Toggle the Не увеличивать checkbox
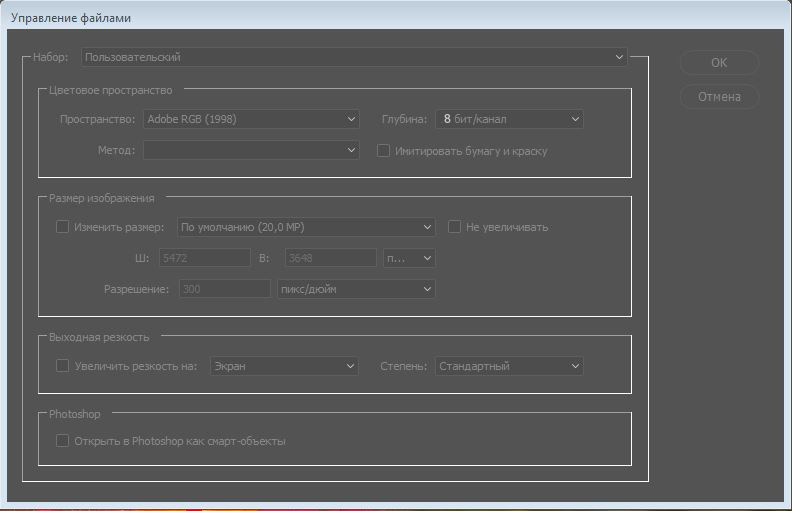Image resolution: width=792 pixels, height=511 pixels. (x=455, y=227)
